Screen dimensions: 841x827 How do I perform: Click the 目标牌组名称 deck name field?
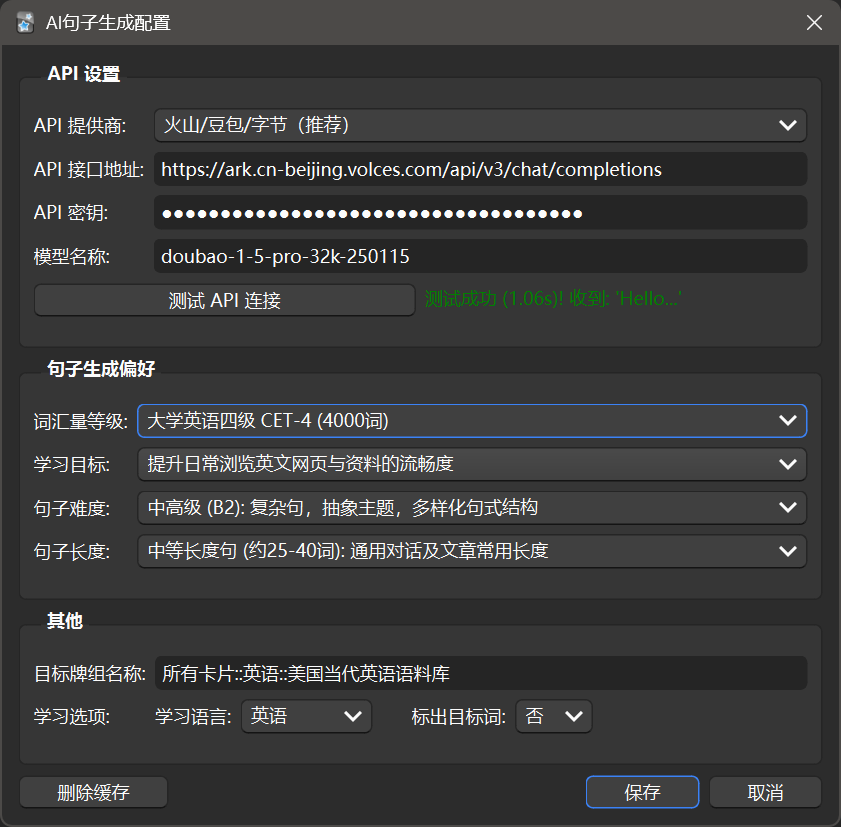click(481, 672)
